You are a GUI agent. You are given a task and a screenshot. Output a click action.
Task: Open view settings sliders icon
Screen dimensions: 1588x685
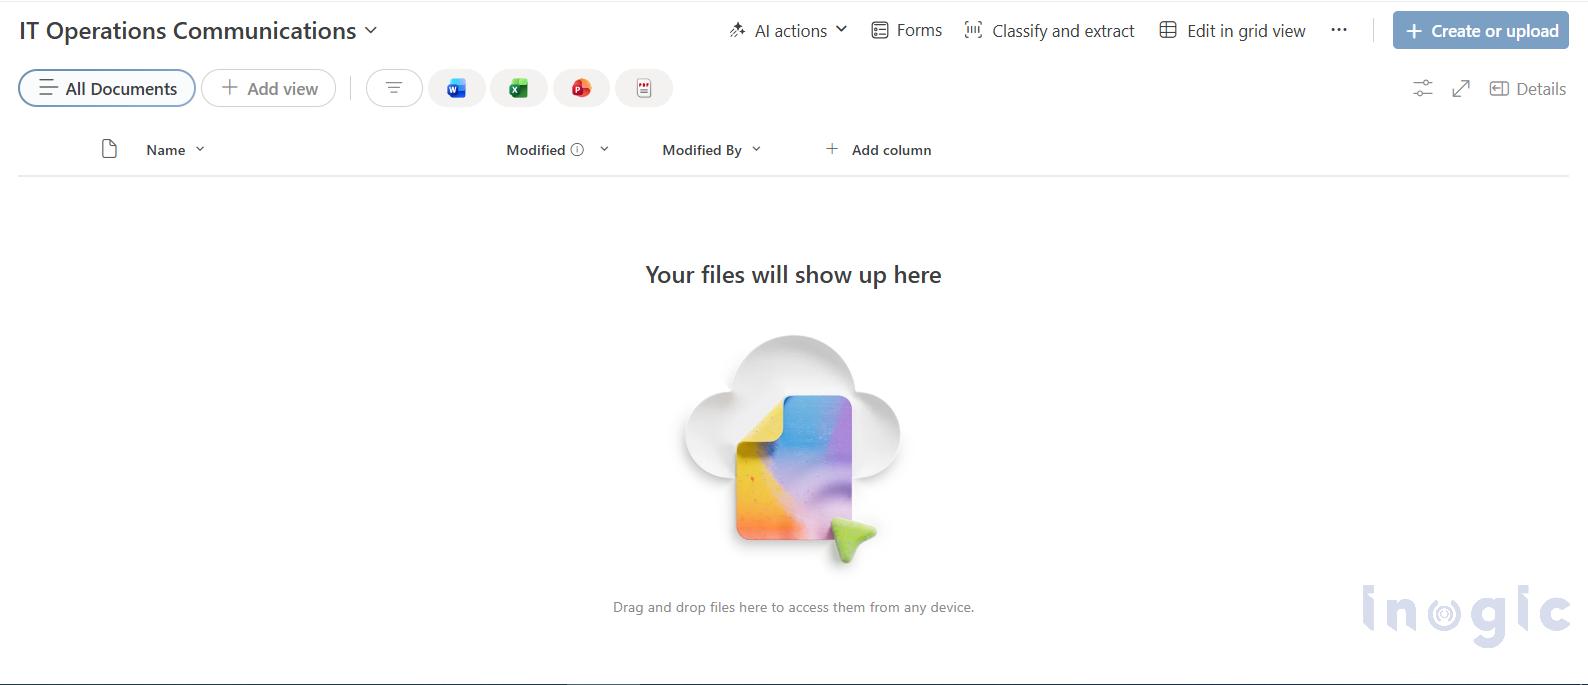point(1422,89)
